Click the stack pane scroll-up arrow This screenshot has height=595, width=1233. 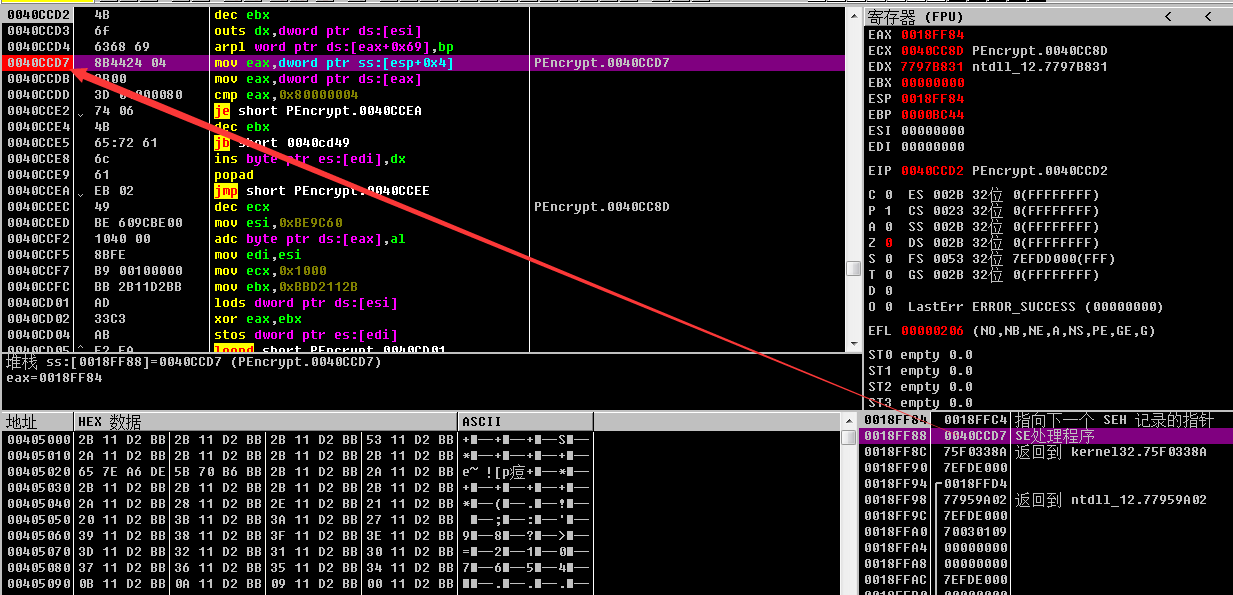pyautogui.click(x=850, y=421)
